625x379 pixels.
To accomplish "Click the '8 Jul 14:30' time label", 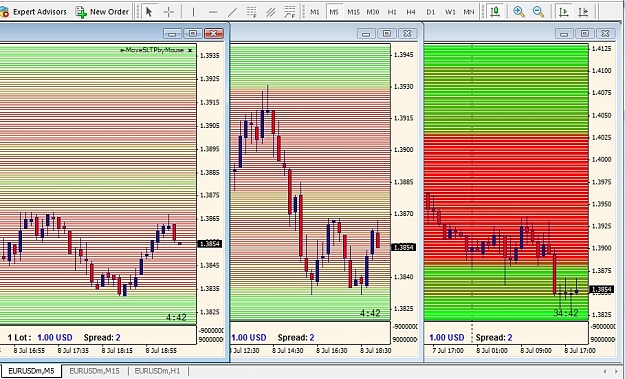I will [288, 351].
